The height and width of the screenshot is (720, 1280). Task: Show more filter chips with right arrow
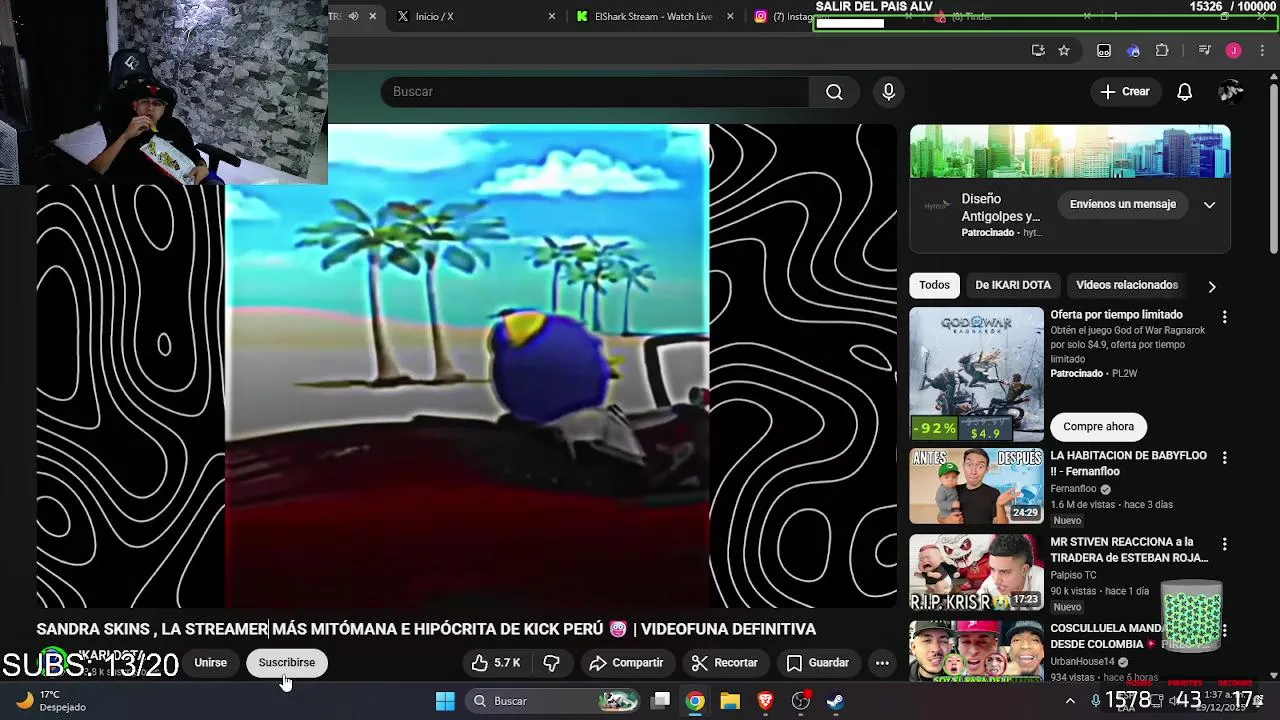point(1212,286)
